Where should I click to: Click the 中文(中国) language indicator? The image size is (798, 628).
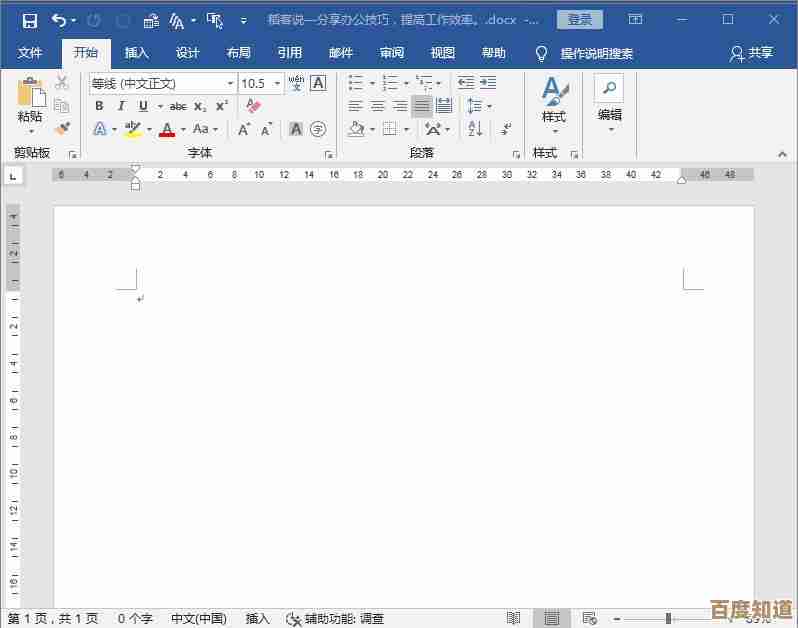click(199, 619)
